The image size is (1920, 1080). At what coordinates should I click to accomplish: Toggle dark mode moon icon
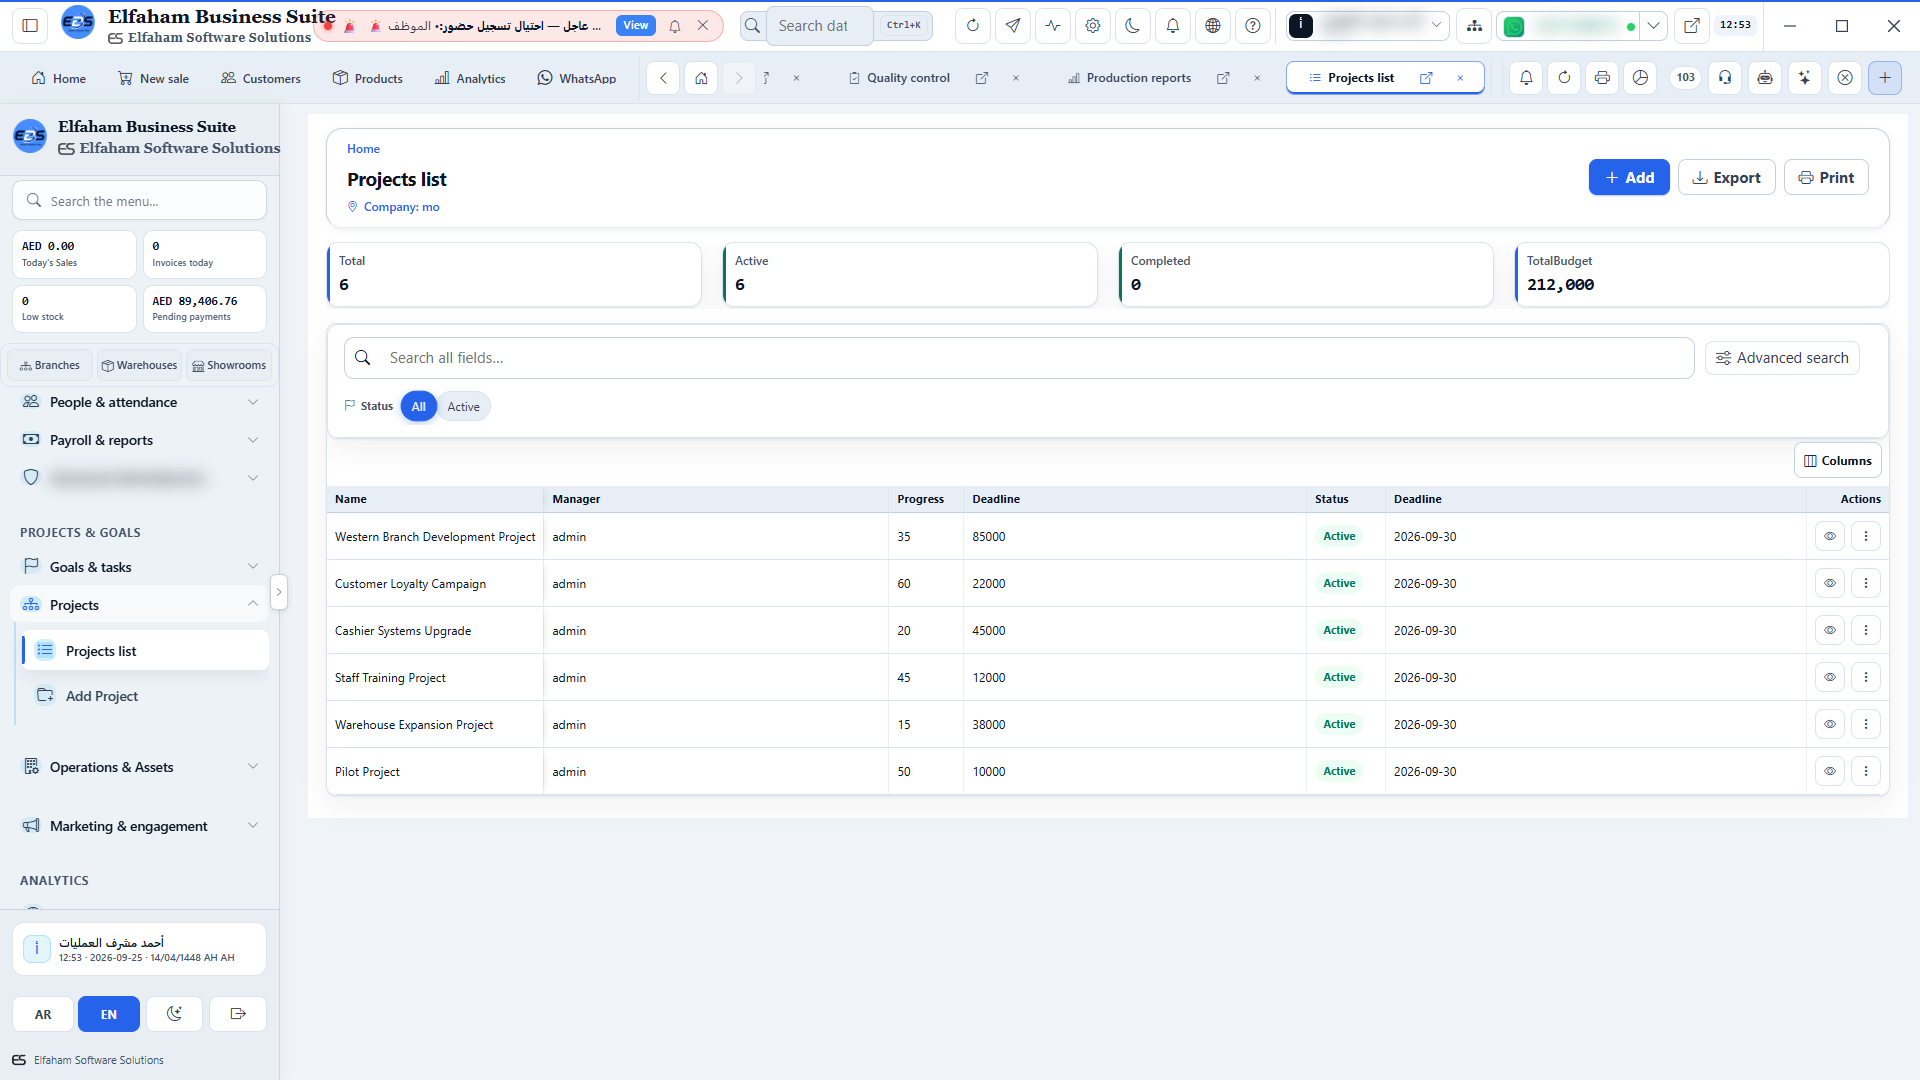(x=1133, y=26)
